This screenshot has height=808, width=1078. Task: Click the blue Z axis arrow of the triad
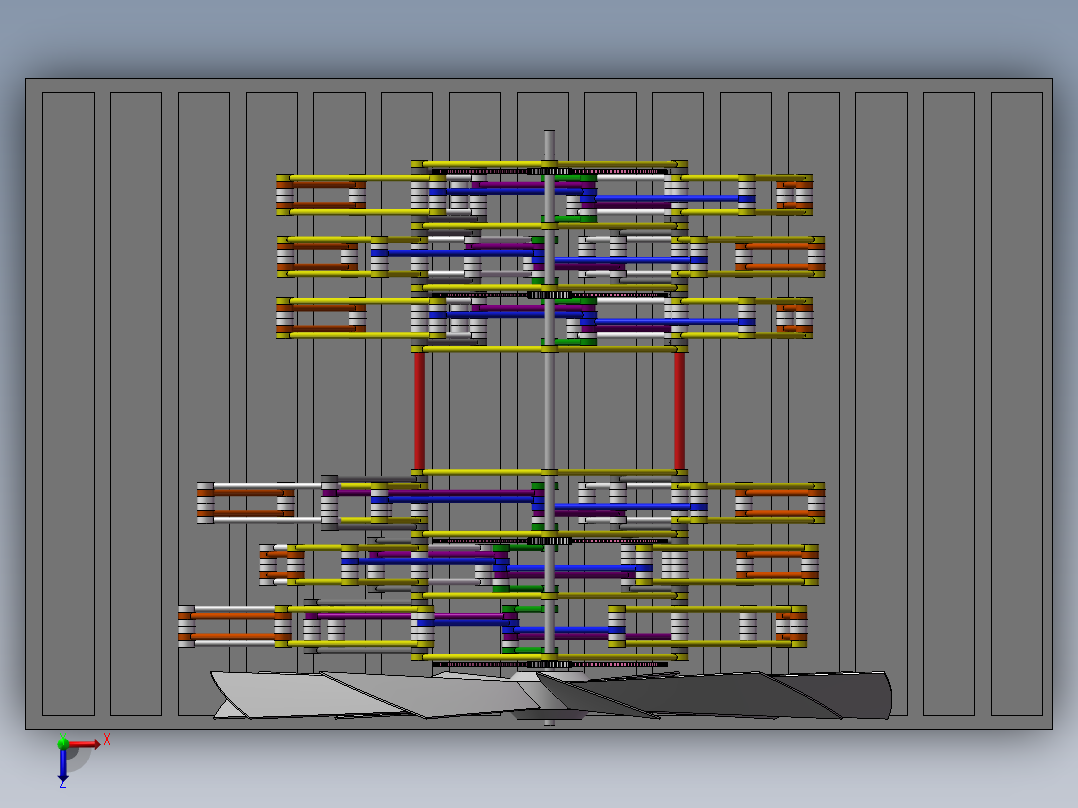click(x=63, y=764)
